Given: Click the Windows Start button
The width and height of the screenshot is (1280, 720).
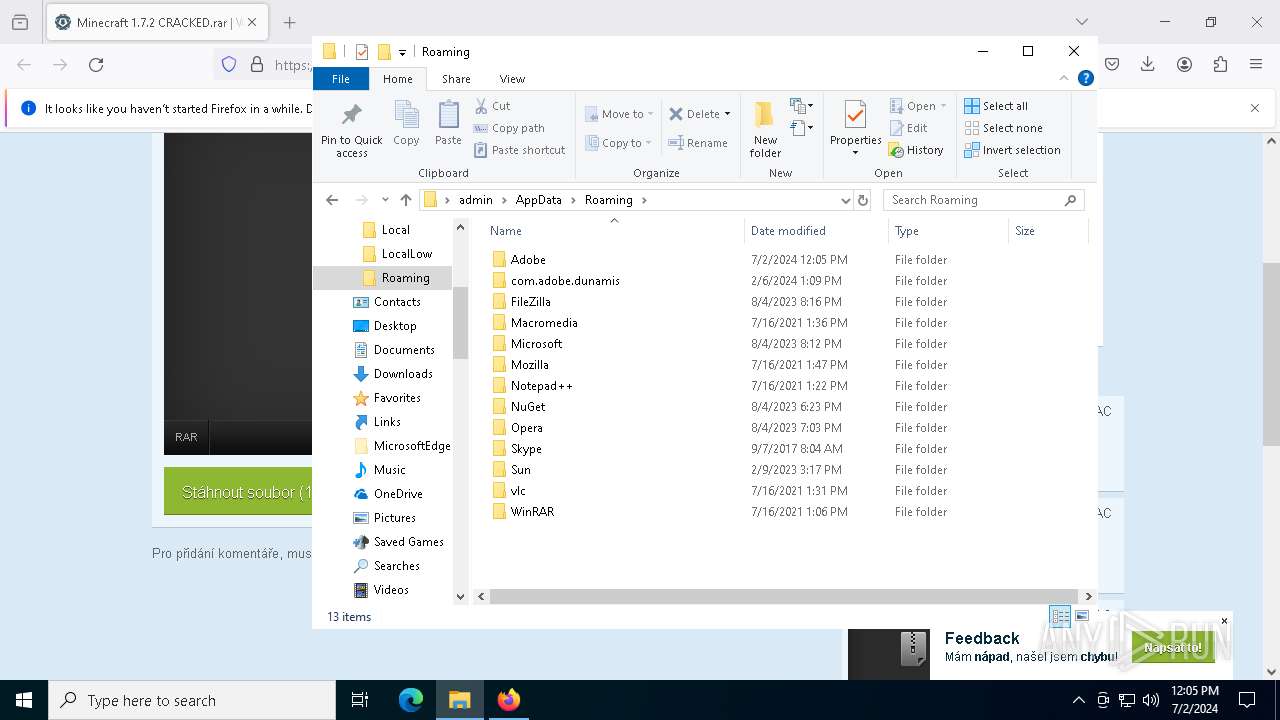Looking at the screenshot, I should point(24,700).
